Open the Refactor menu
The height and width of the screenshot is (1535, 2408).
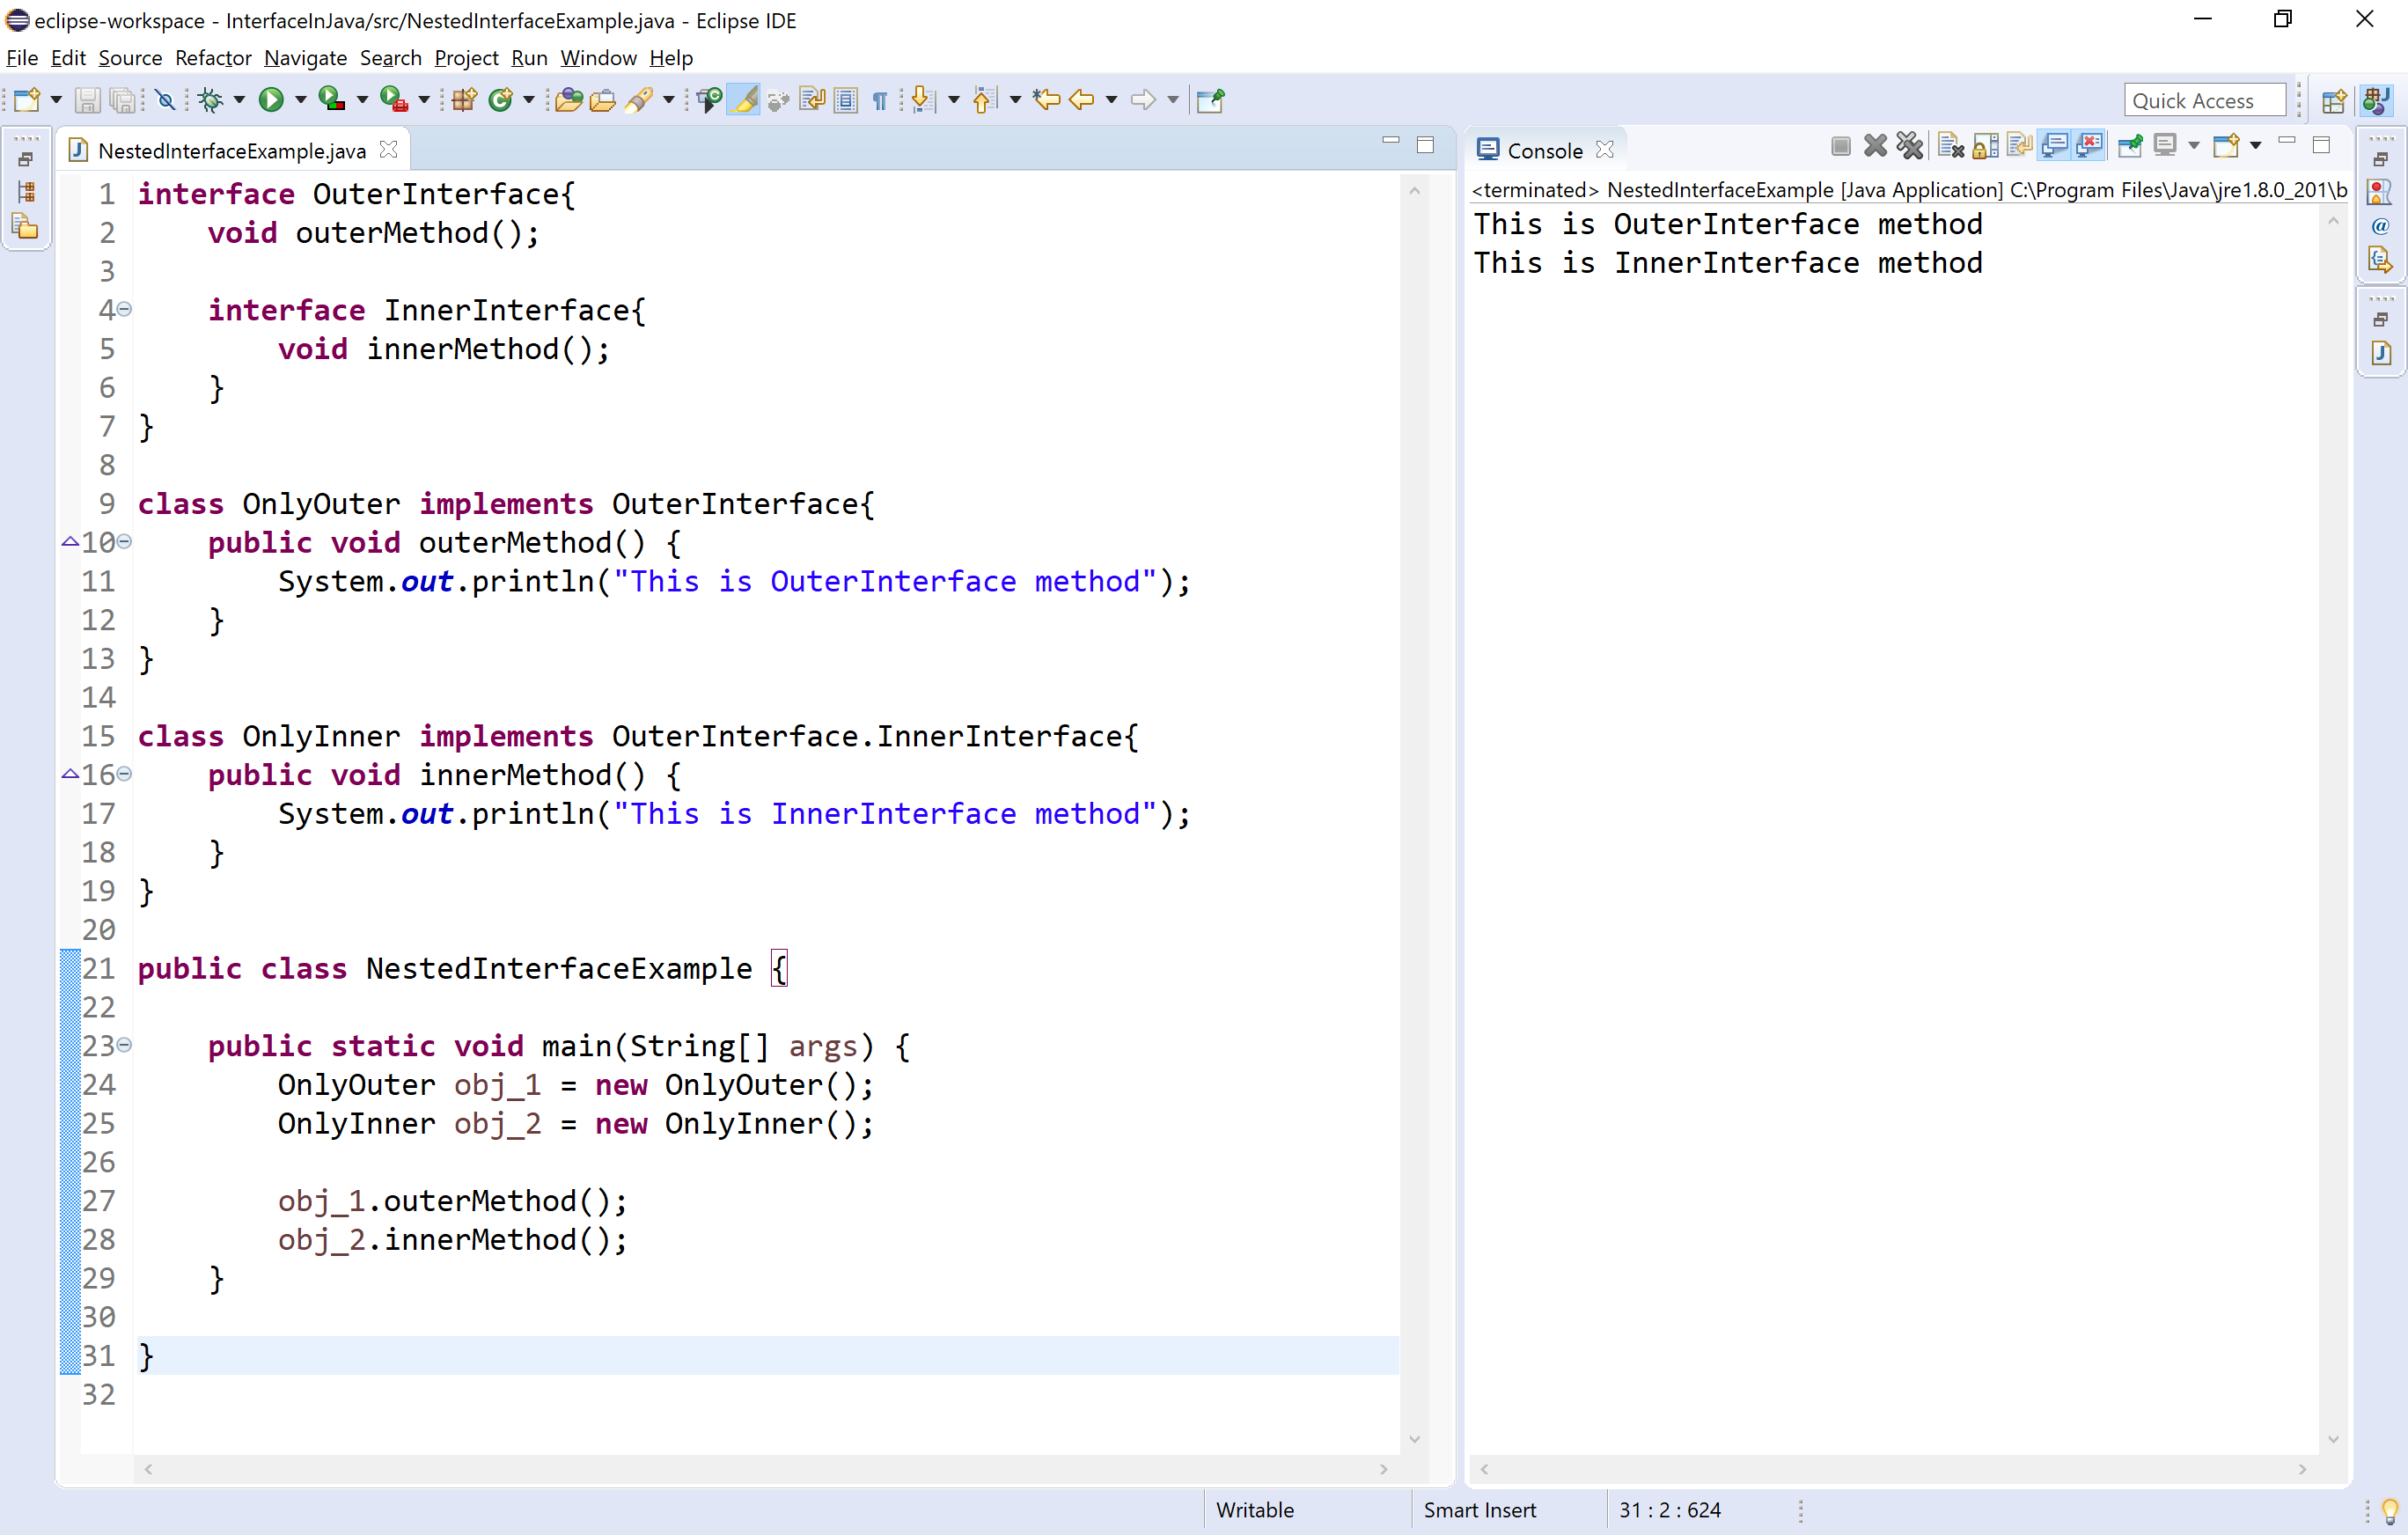pos(212,57)
